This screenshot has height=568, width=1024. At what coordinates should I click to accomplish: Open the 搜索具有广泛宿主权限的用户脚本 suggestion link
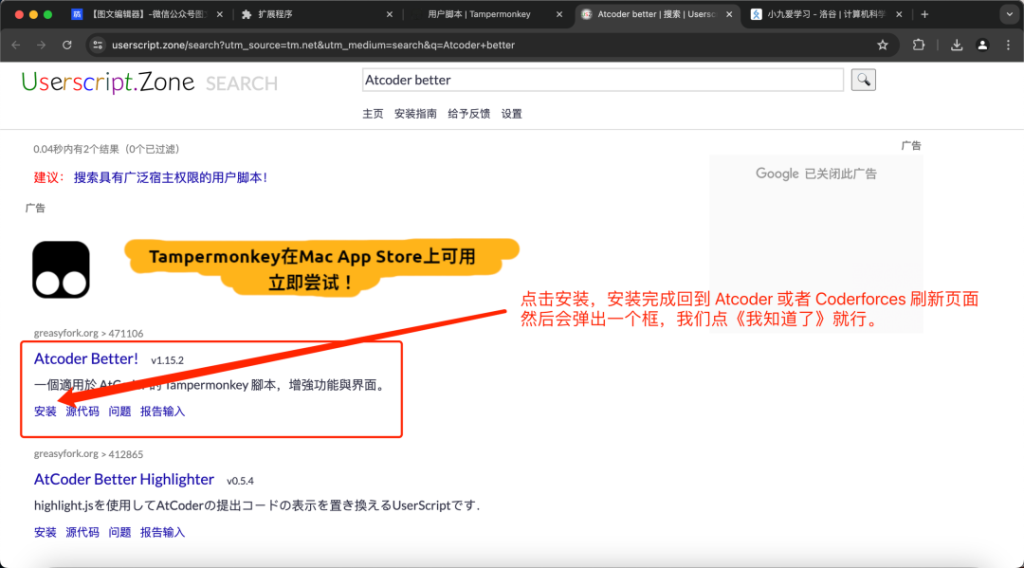(170, 178)
